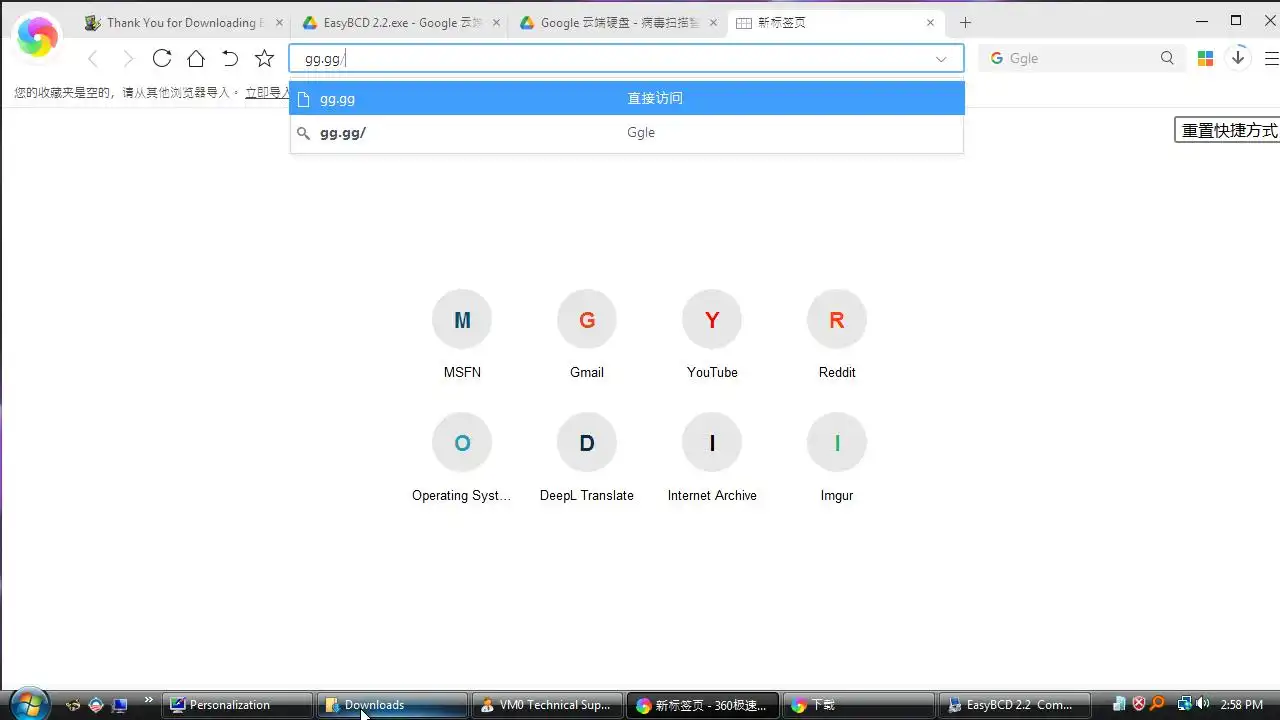Click the browser forward arrow
This screenshot has width=1280, height=720.
click(128, 59)
